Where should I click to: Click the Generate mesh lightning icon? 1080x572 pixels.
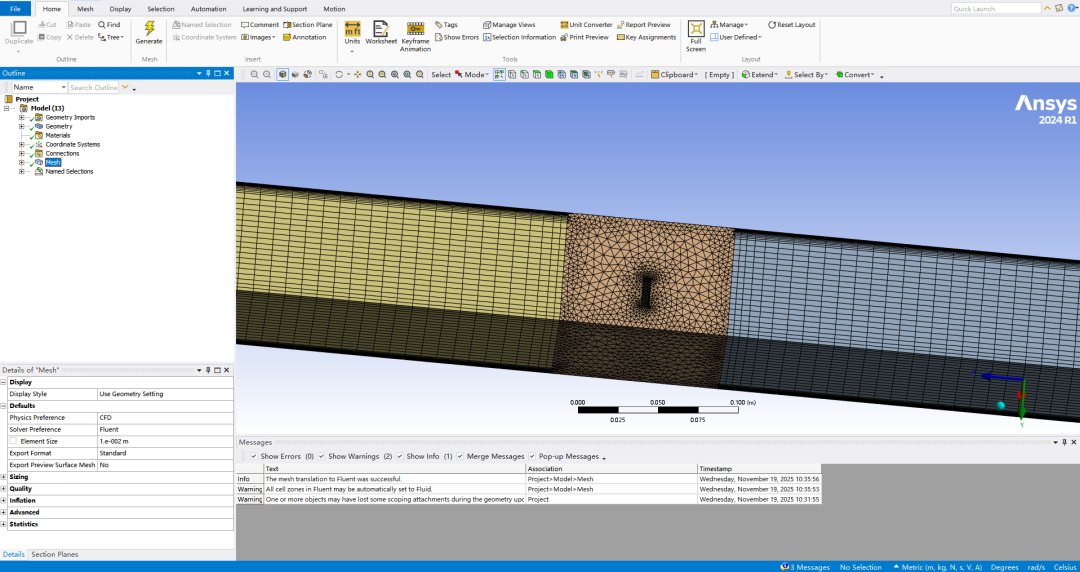149,30
